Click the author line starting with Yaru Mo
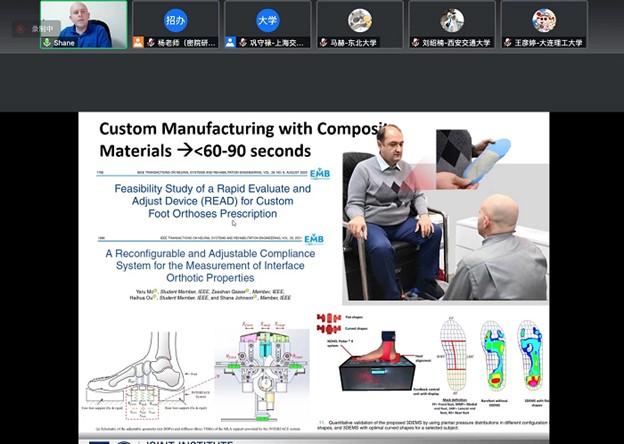Viewport: 624px width, 444px height. pos(210,294)
